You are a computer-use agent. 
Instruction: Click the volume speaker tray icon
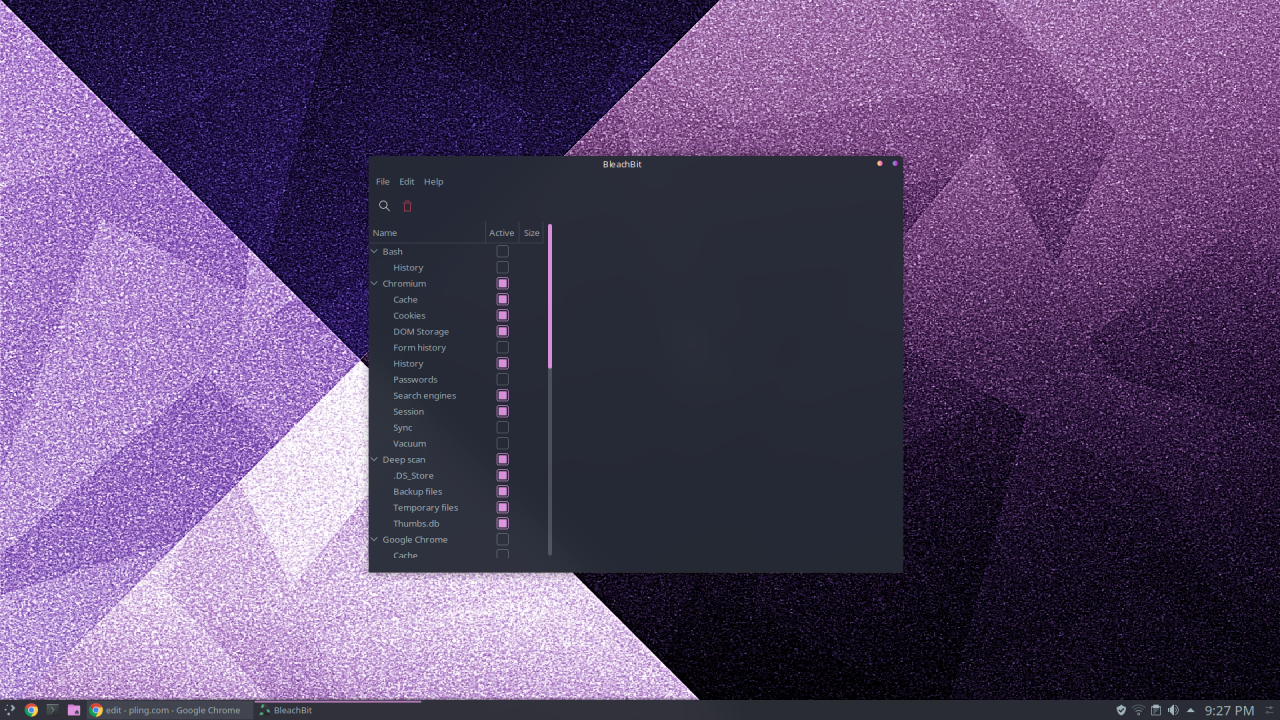coord(1173,710)
